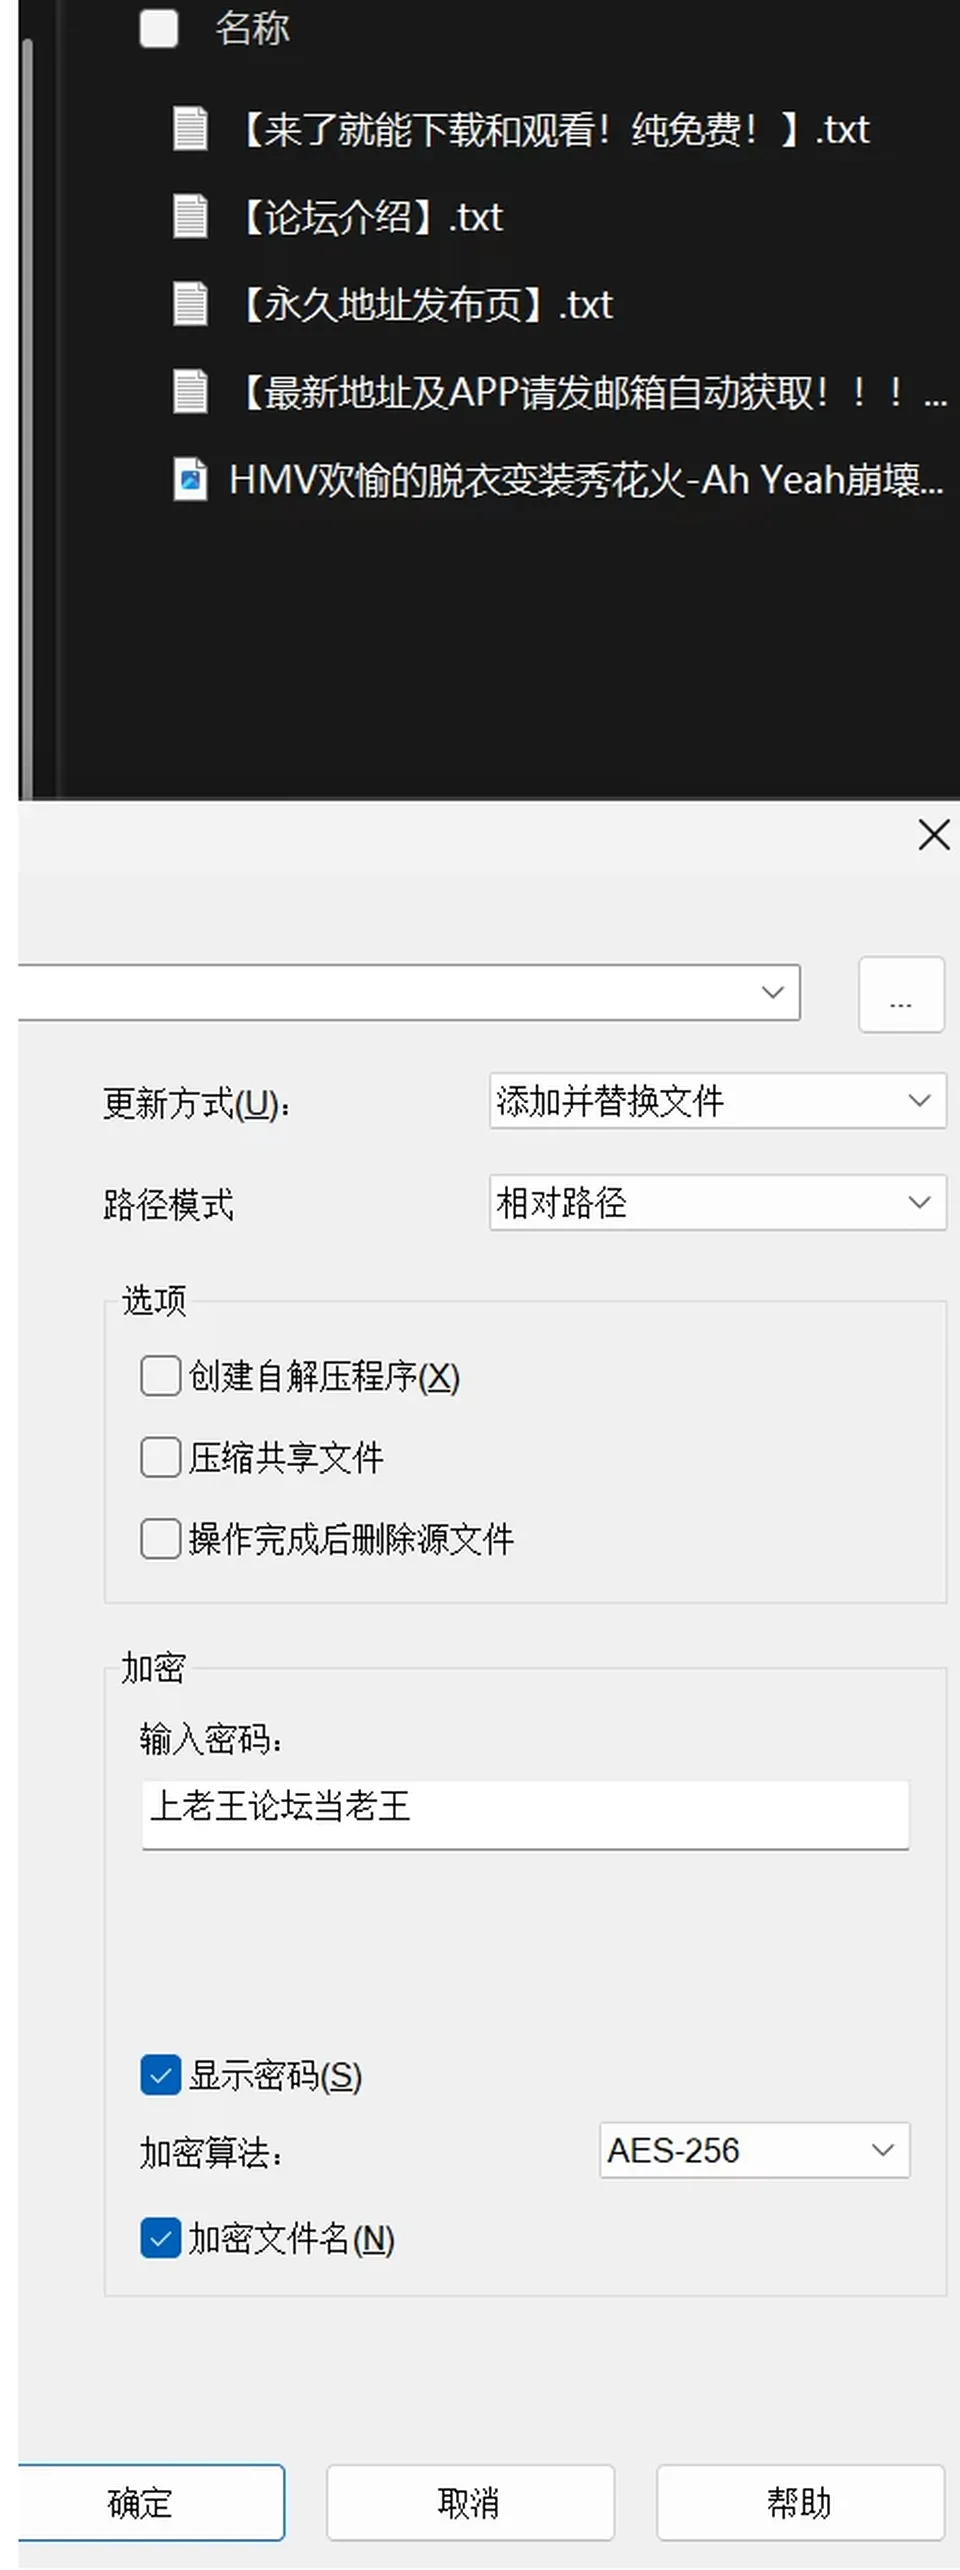Open the AES-256 encryption algorithm dropdown
The image size is (960, 2570).
tap(754, 2150)
